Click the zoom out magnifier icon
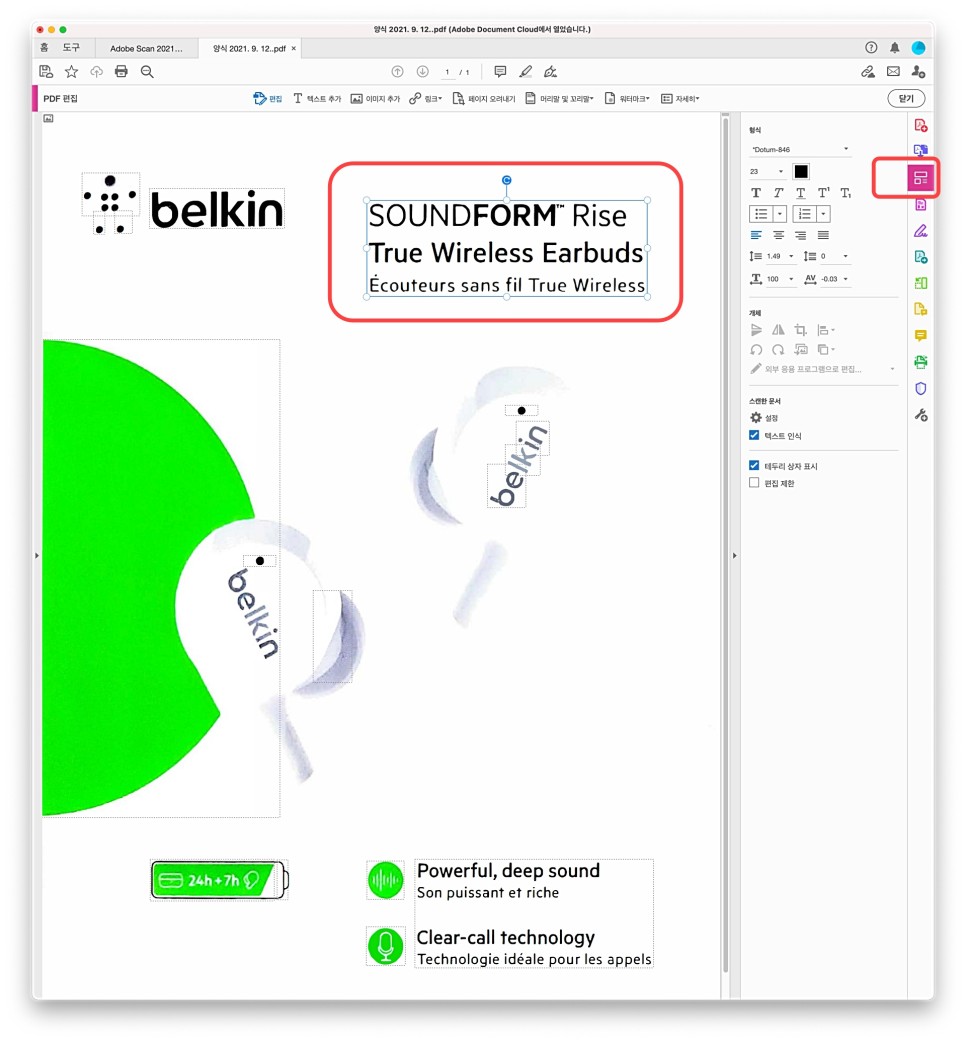The width and height of the screenshot is (966, 1042). click(x=147, y=72)
